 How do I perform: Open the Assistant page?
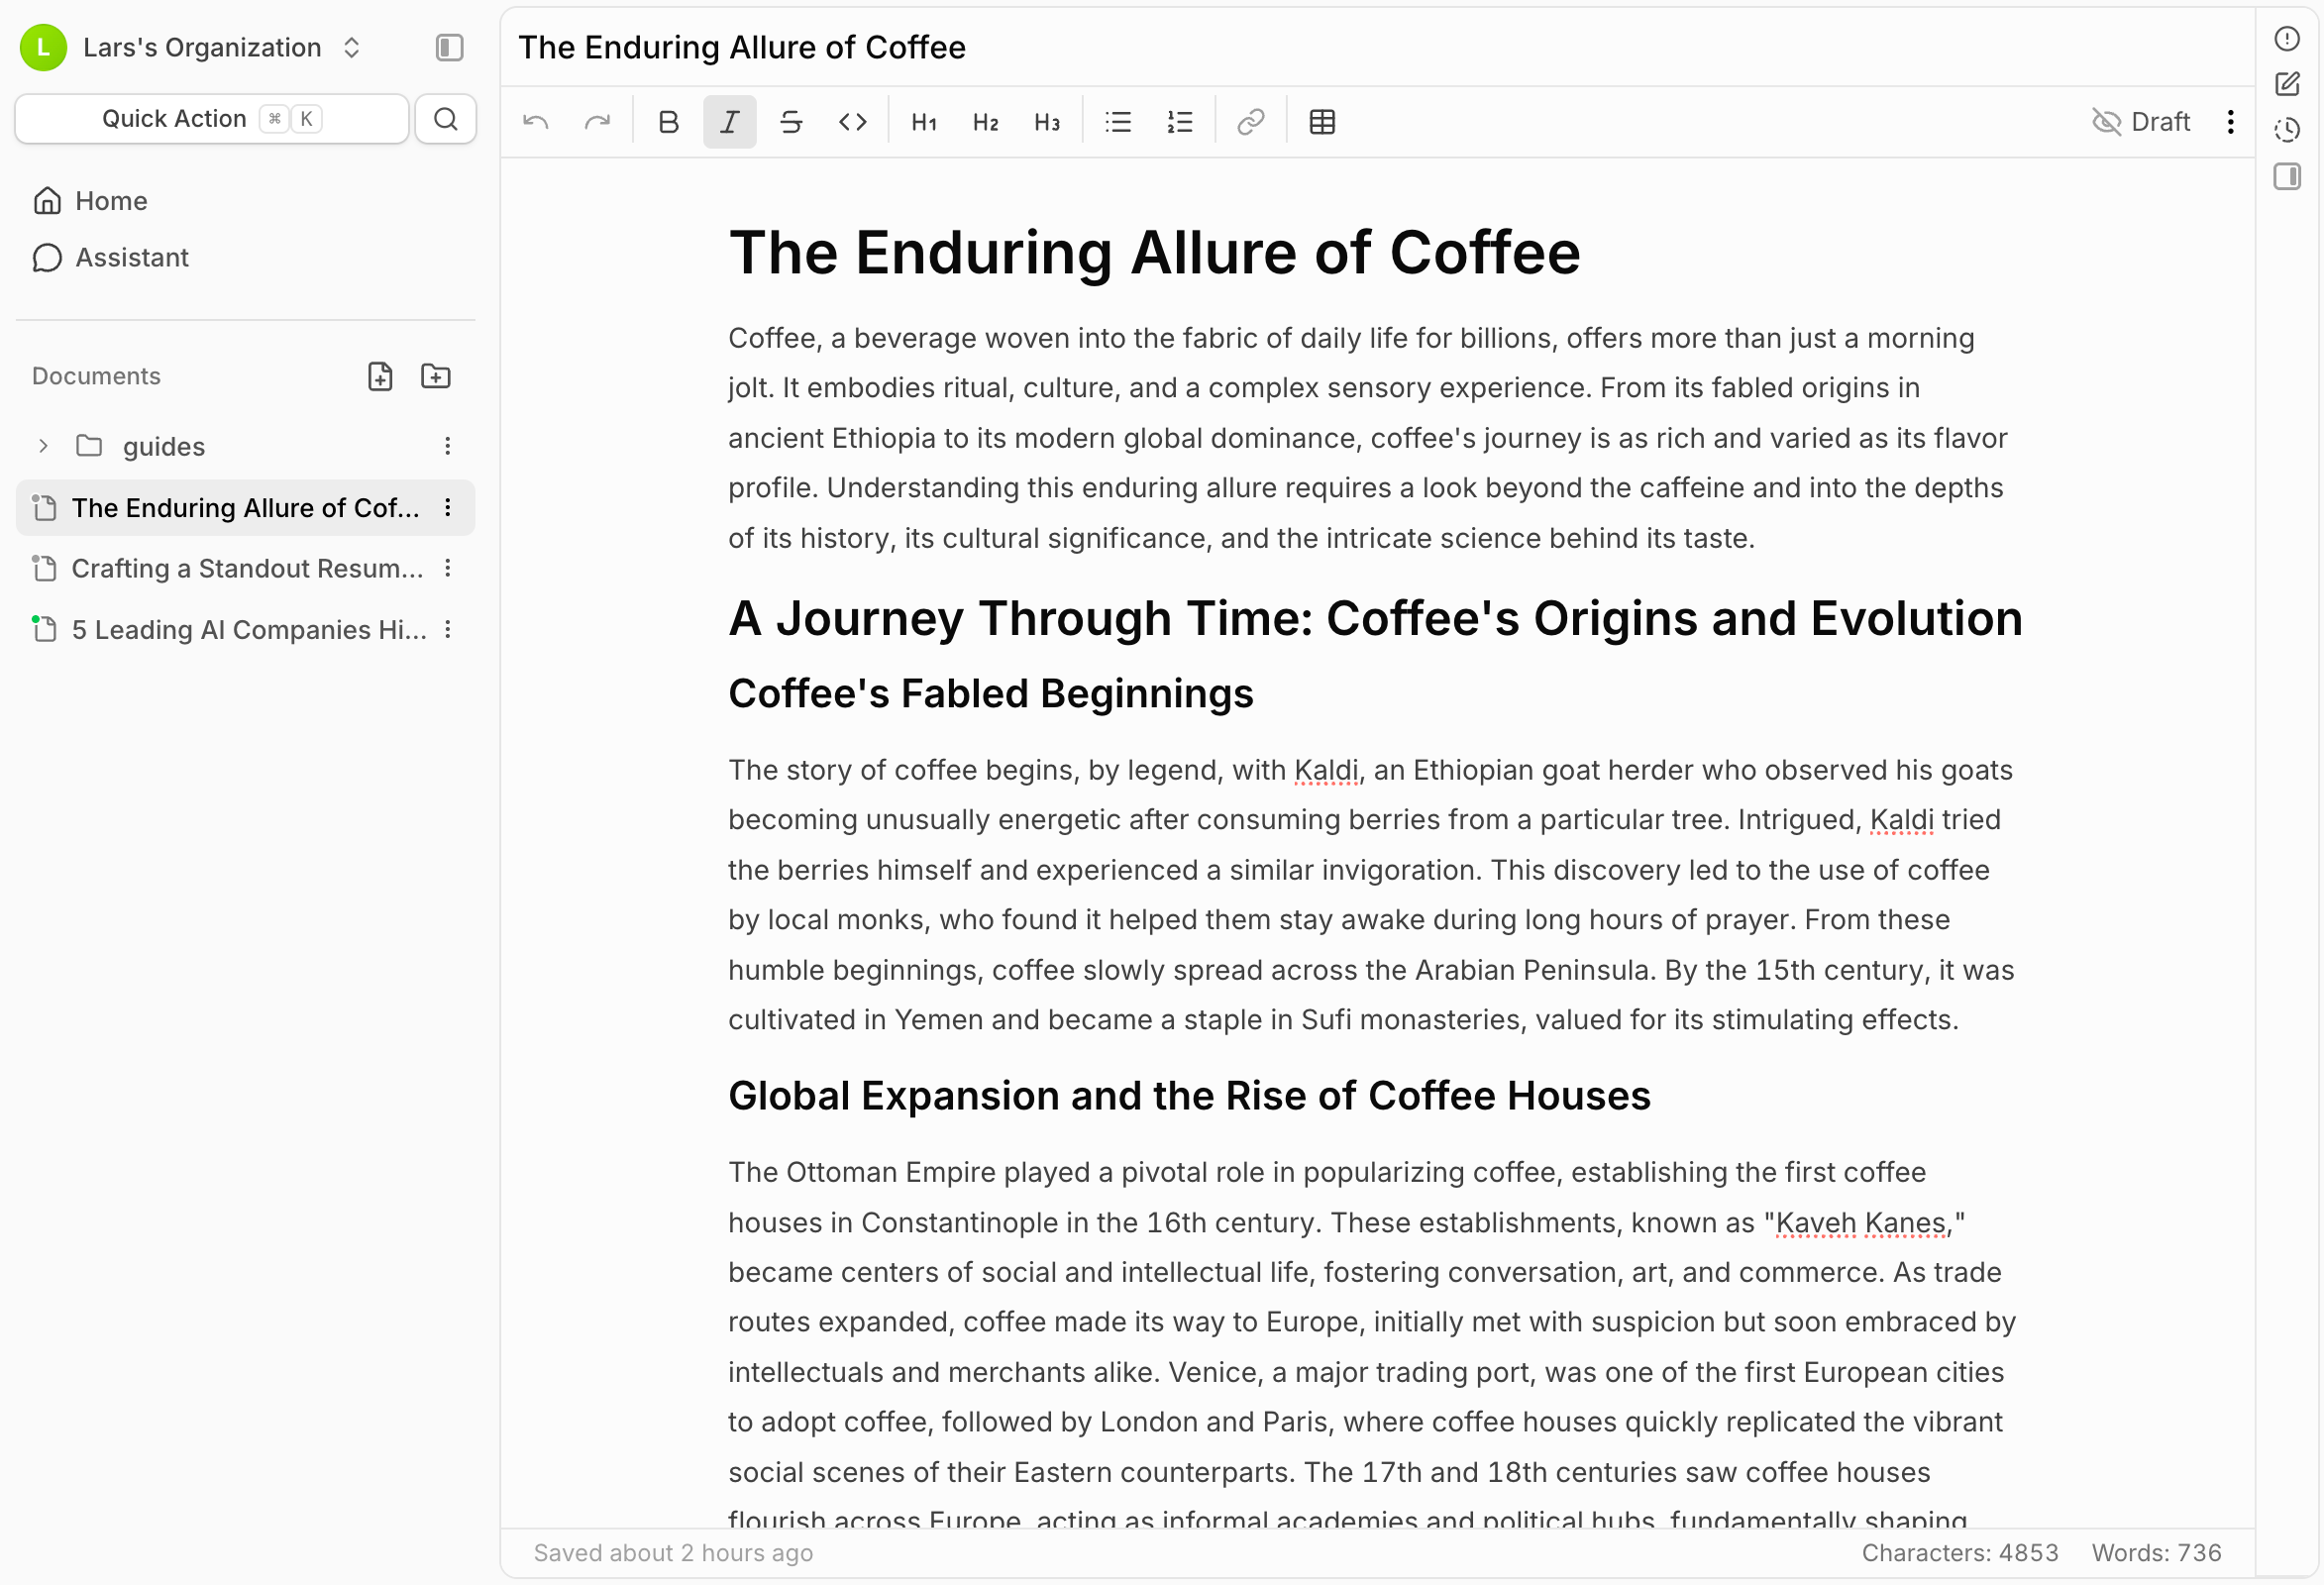click(x=131, y=257)
